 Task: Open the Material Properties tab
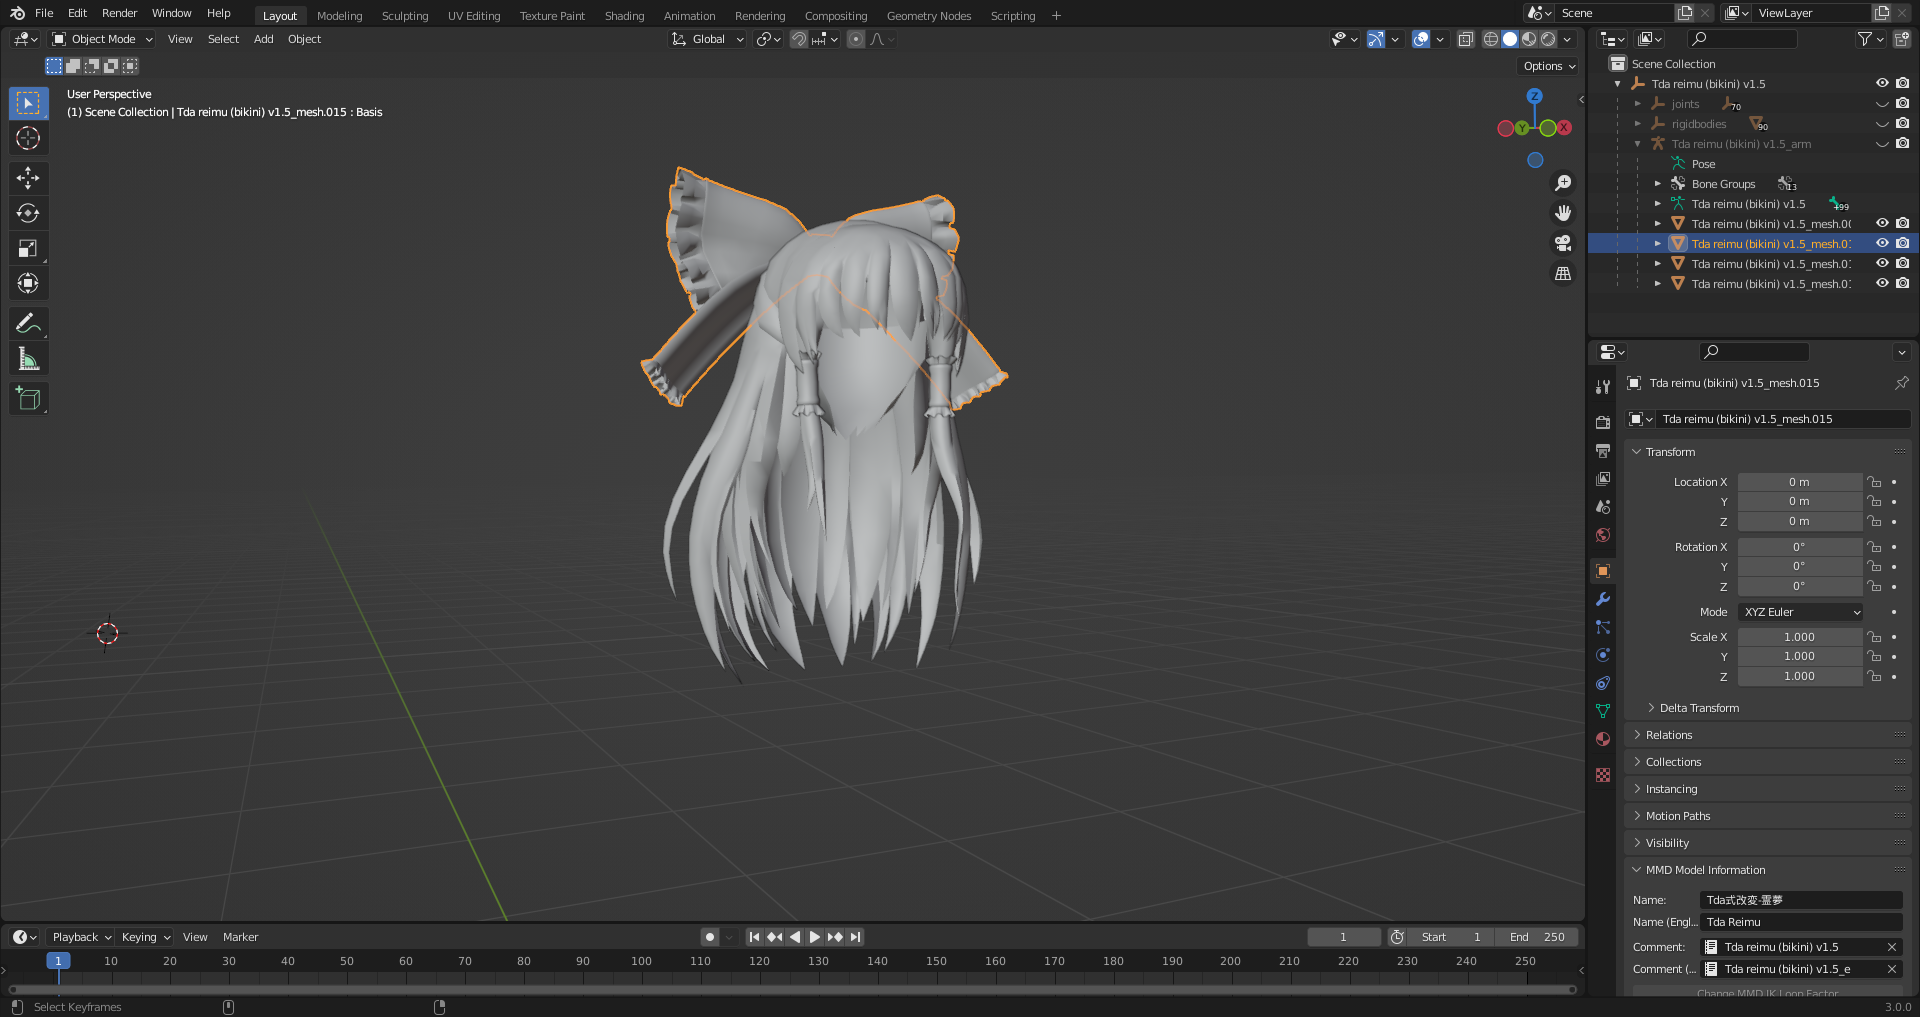[1603, 738]
